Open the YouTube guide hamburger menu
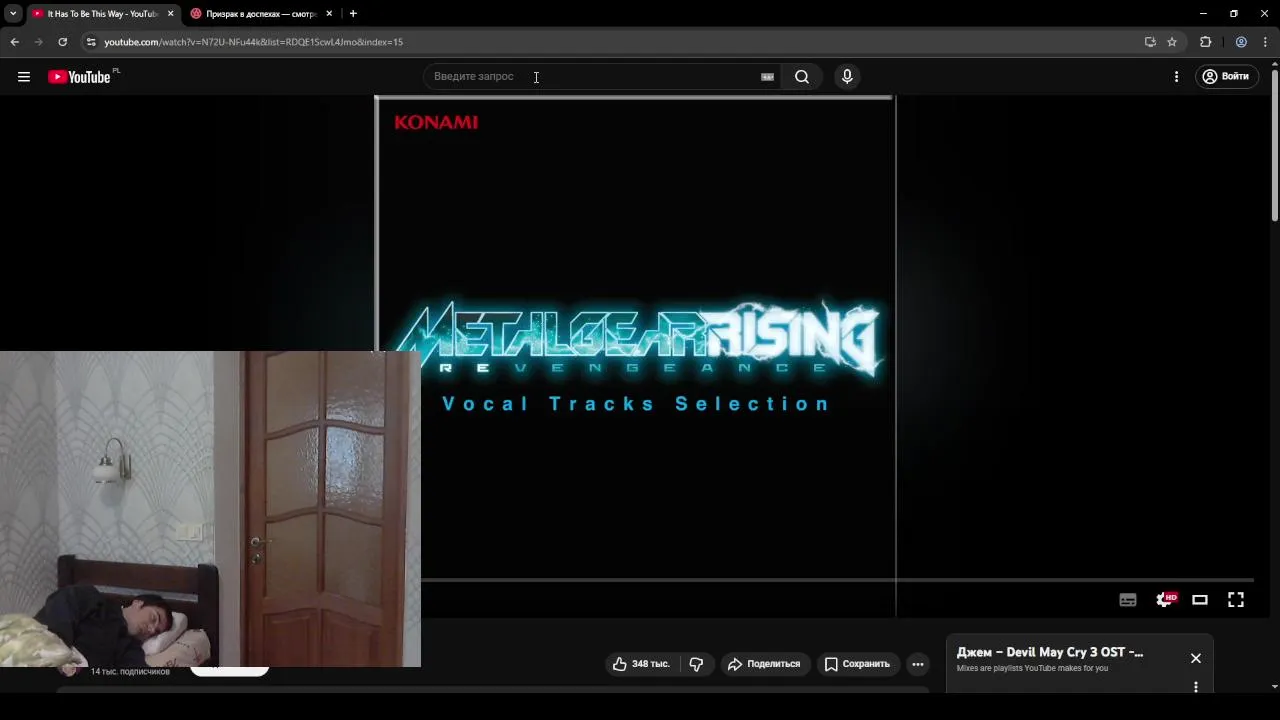The image size is (1280, 720). coord(24,77)
